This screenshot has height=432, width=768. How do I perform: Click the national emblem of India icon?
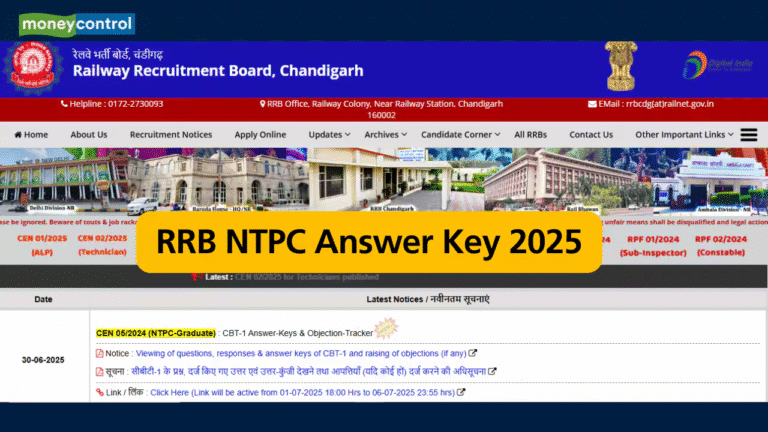tap(621, 66)
